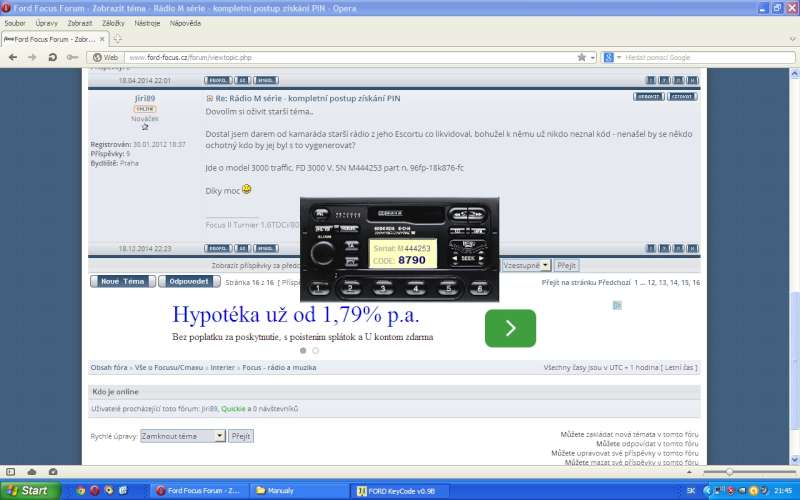
Task: Click the zoom slider in status bar
Action: tap(729, 471)
